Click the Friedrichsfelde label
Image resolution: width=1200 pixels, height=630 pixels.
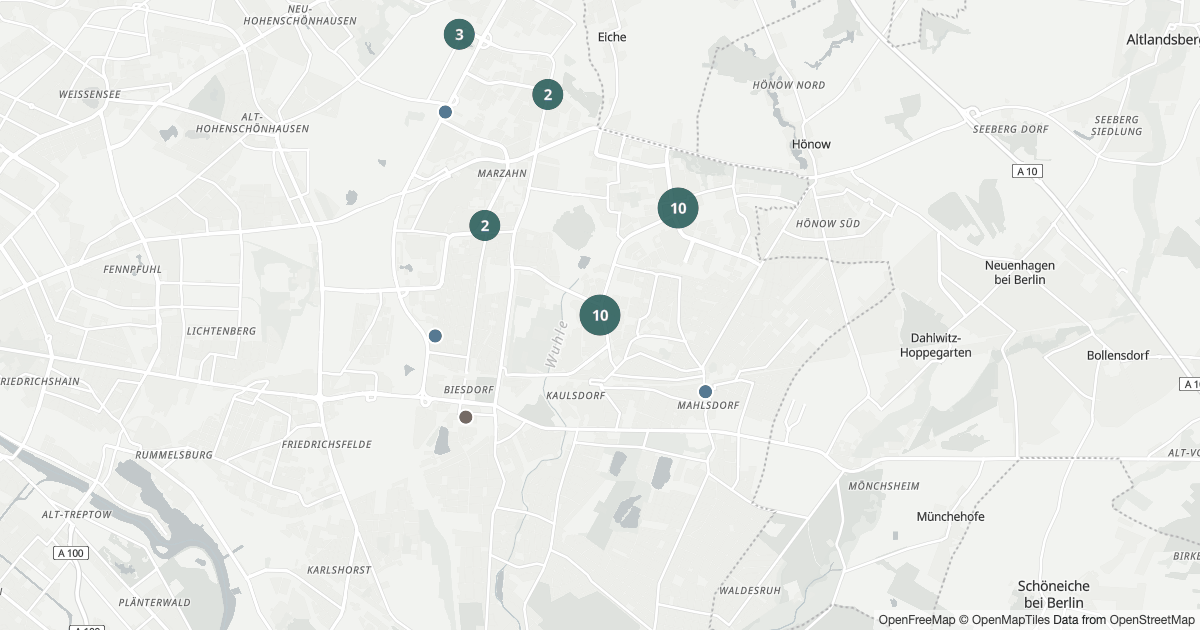327,443
